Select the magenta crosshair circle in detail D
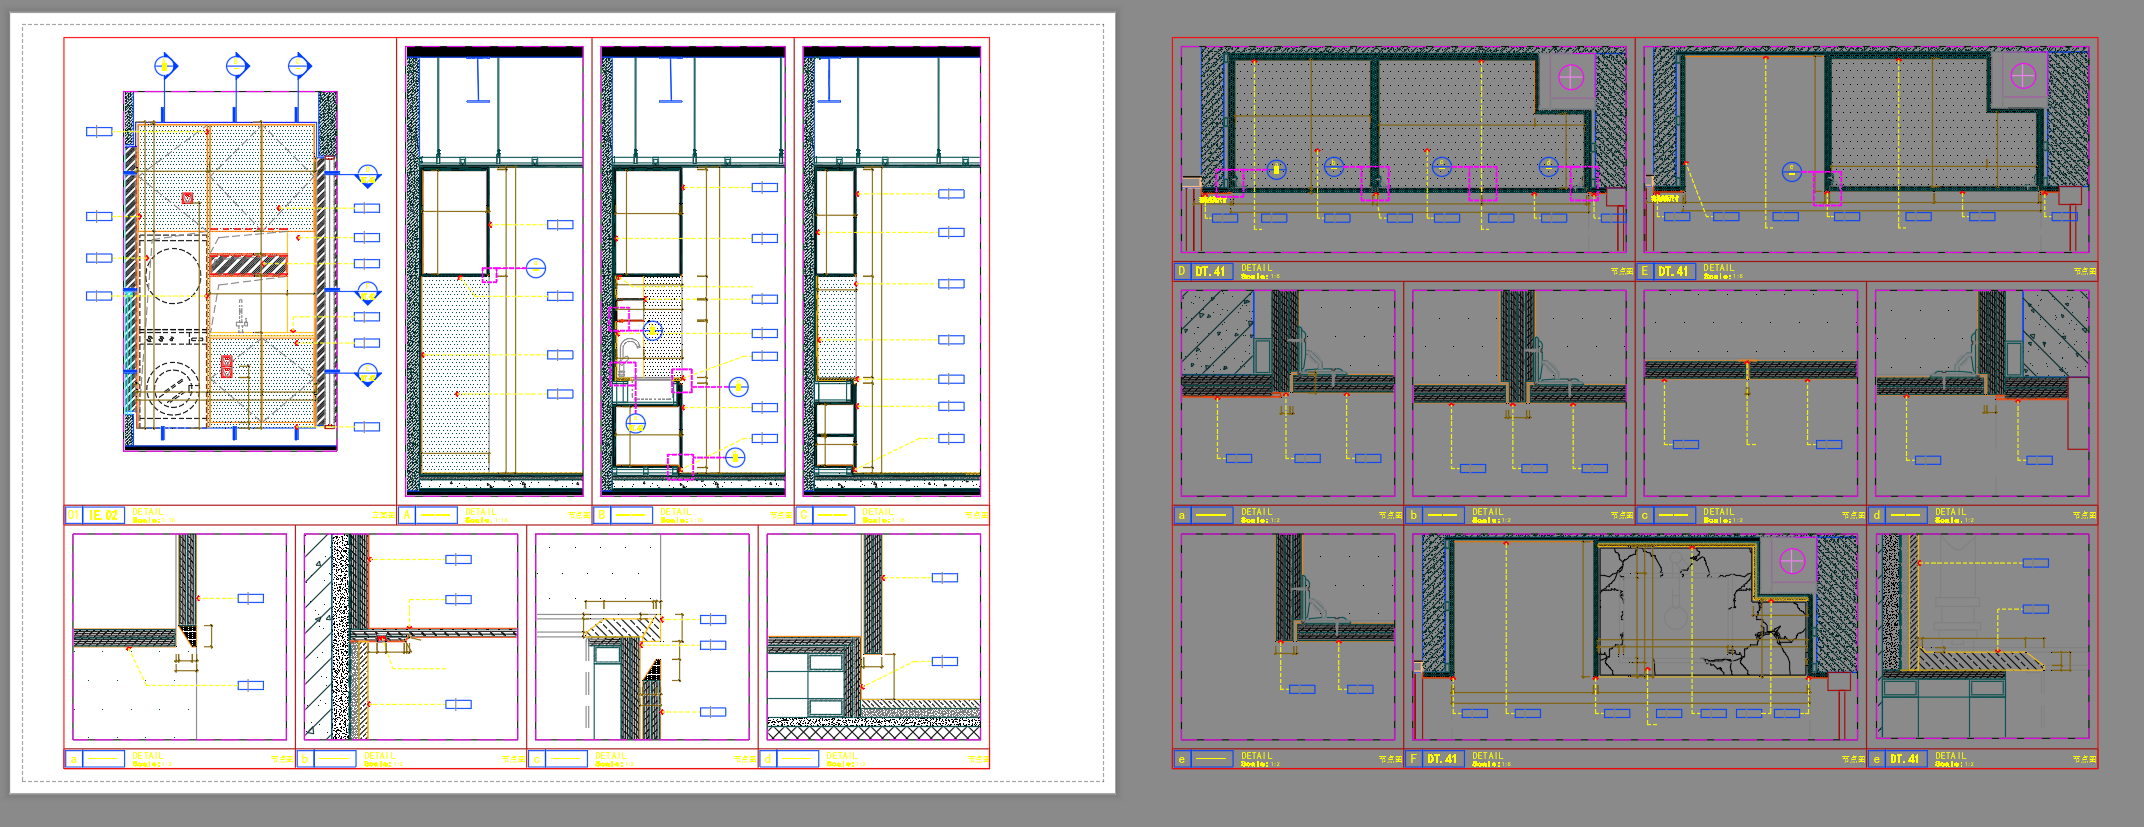This screenshot has width=2144, height=827. (x=1571, y=77)
